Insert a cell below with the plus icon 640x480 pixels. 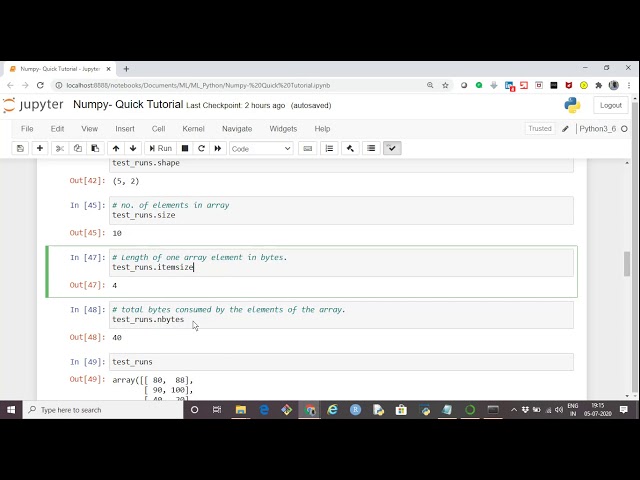coord(40,148)
